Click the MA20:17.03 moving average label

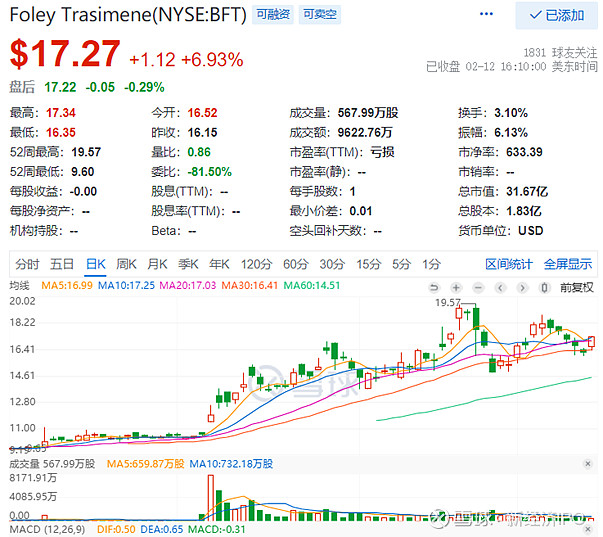point(188,285)
